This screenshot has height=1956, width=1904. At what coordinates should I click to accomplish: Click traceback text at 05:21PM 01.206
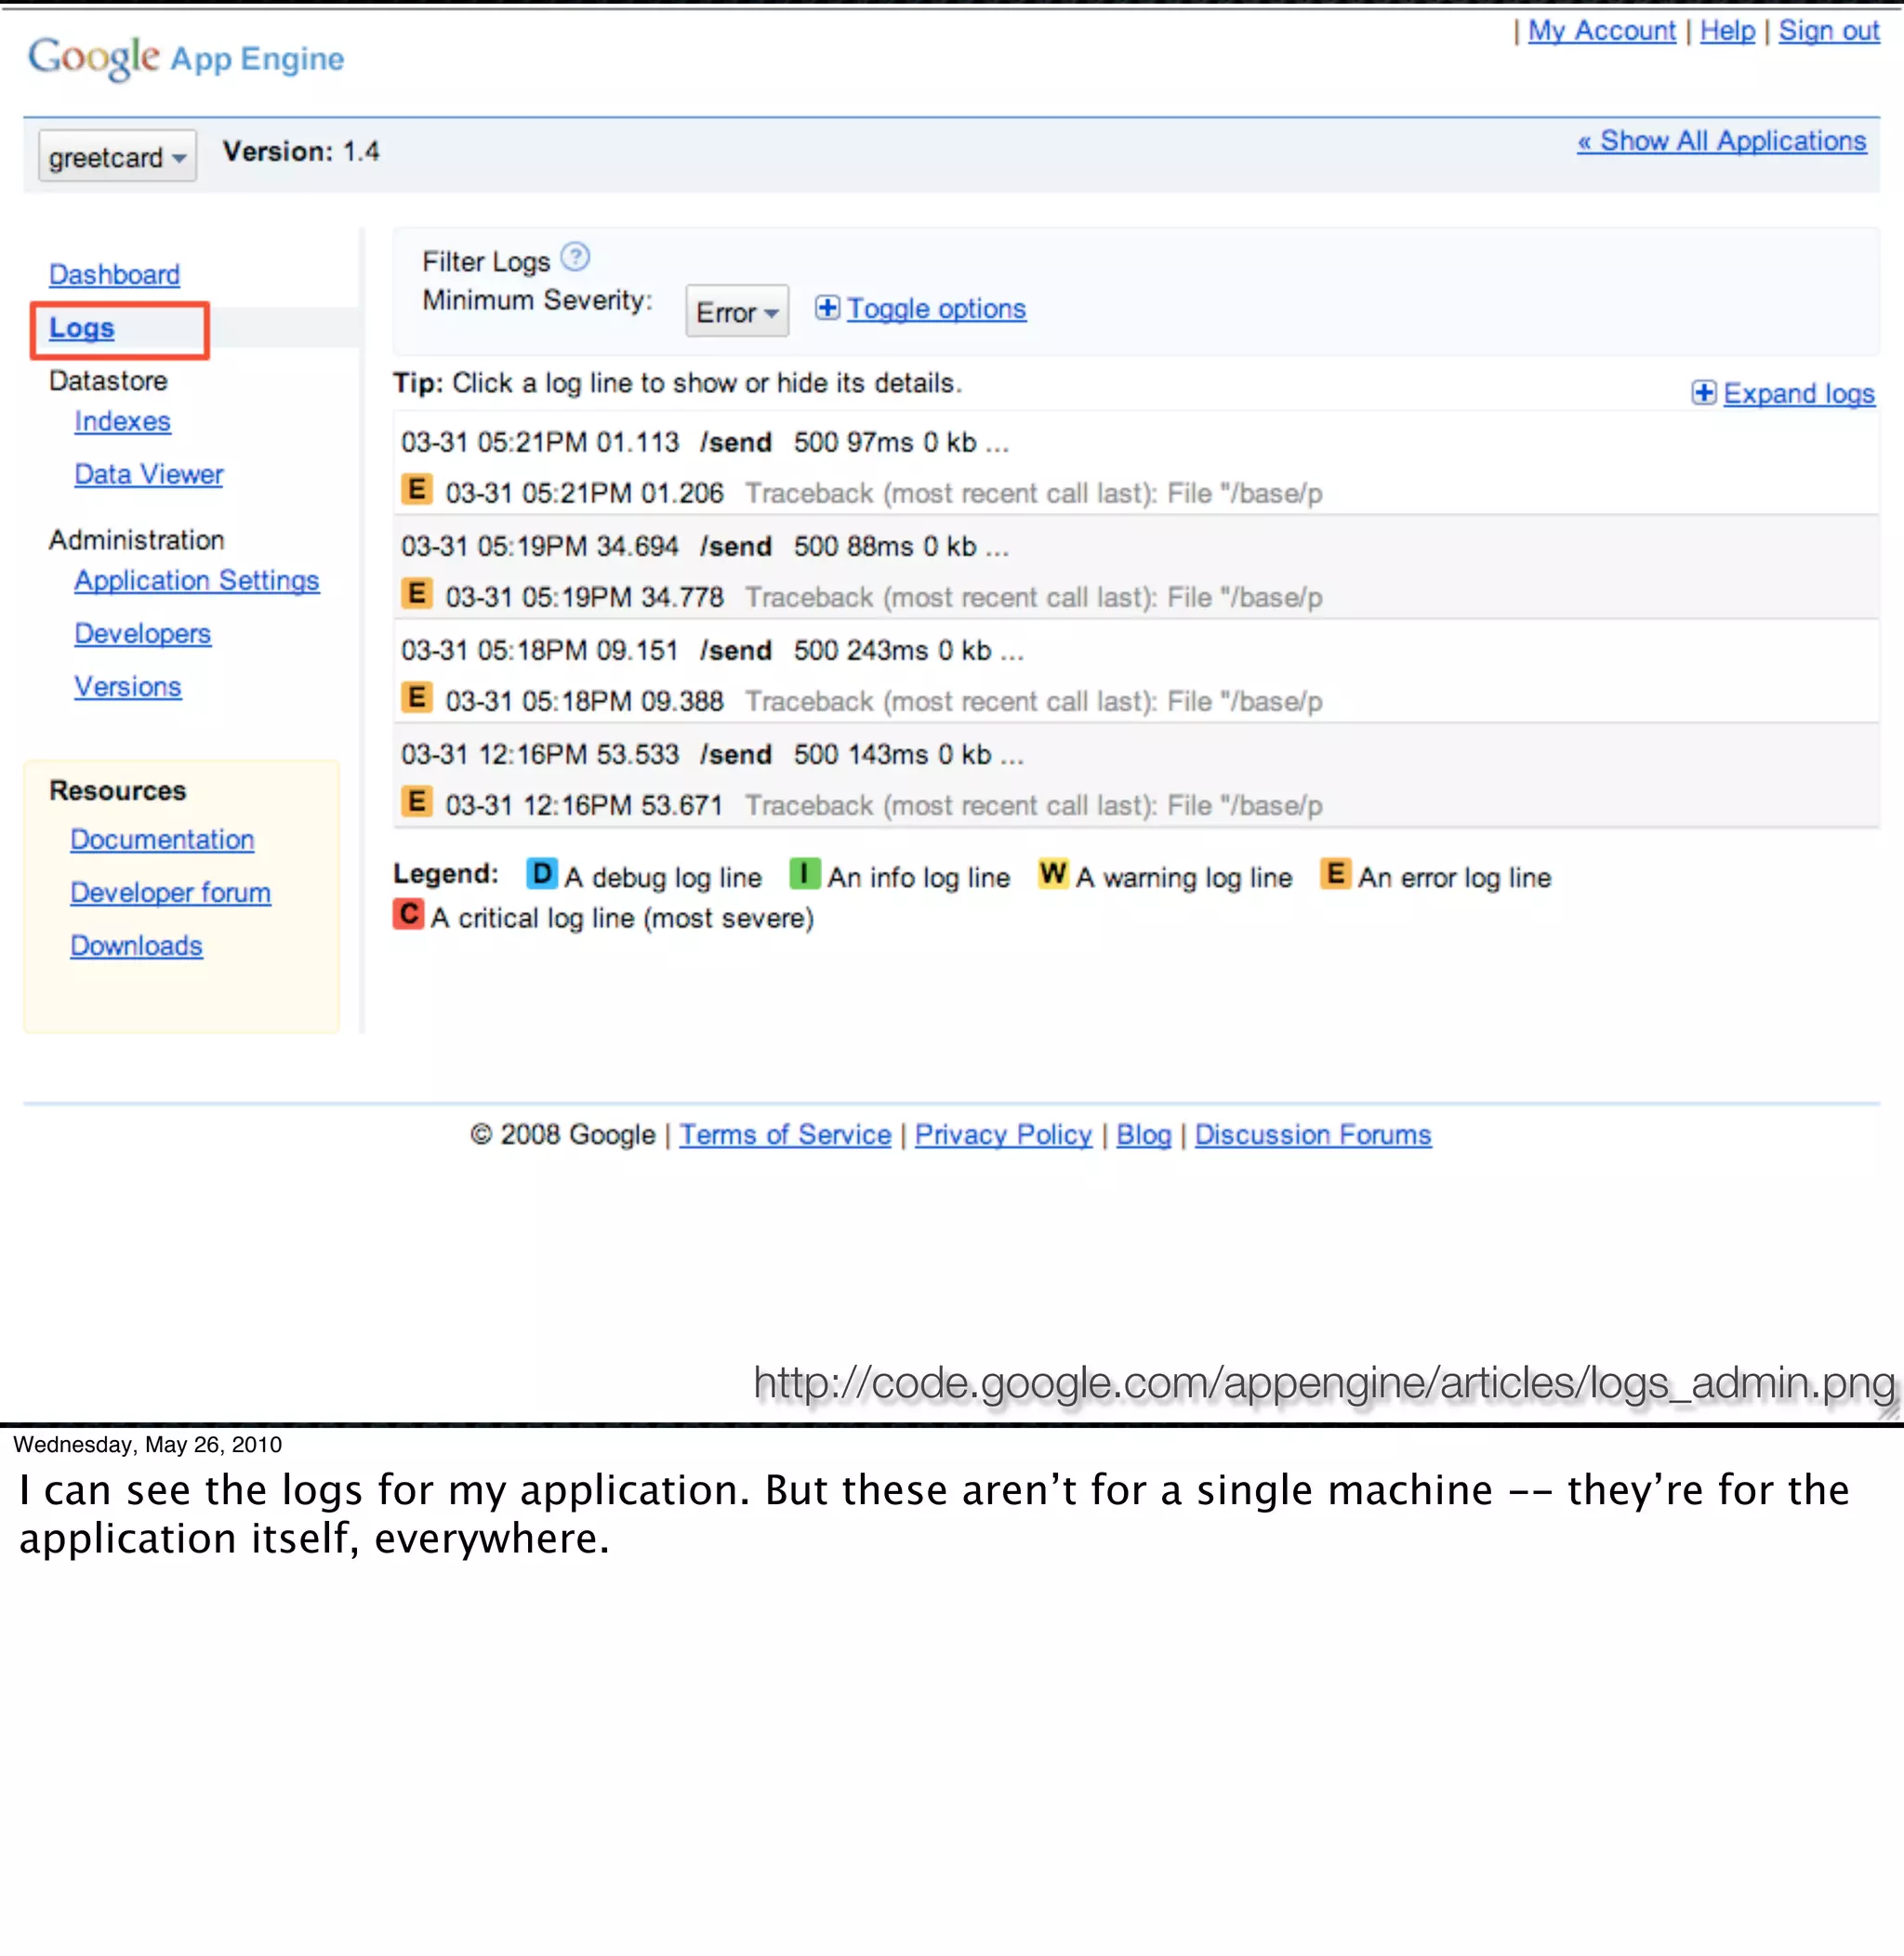click(x=1034, y=493)
